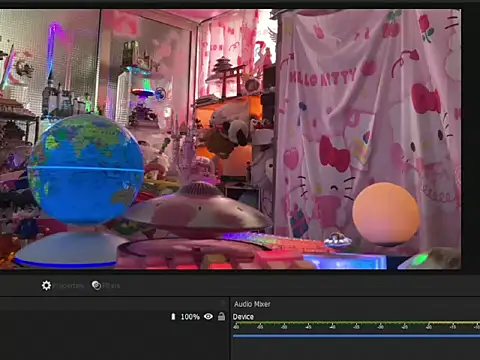The image size is (480, 360).
Task: Click the dark area right of preview
Action: click(471, 140)
